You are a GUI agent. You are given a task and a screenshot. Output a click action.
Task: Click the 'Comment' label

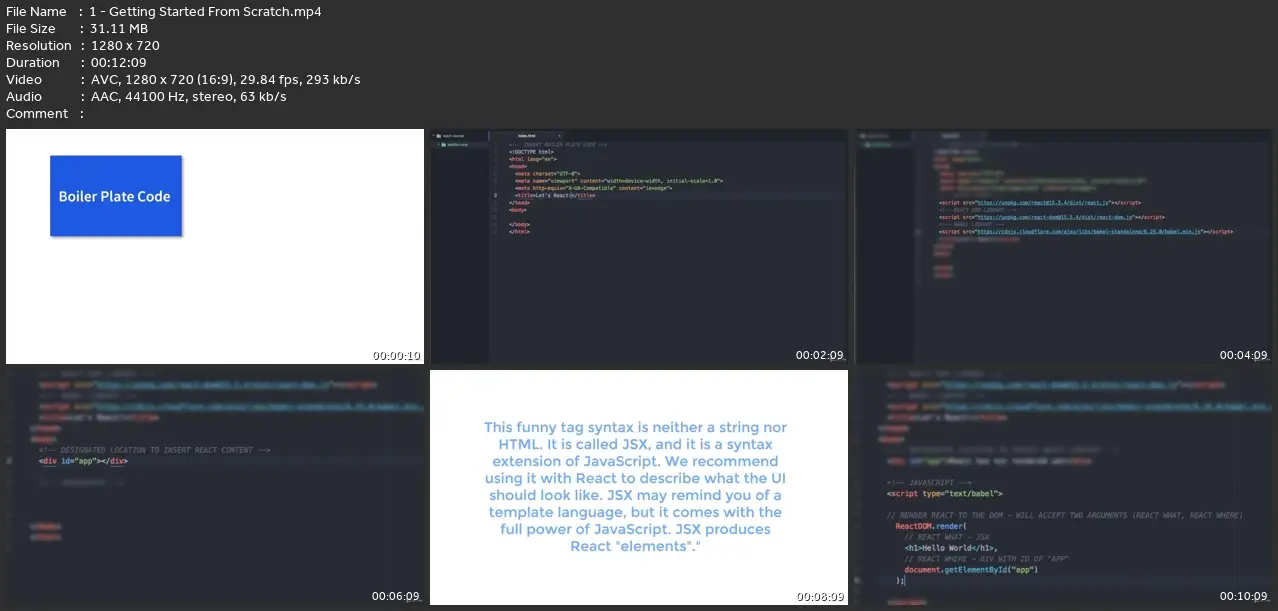point(37,113)
